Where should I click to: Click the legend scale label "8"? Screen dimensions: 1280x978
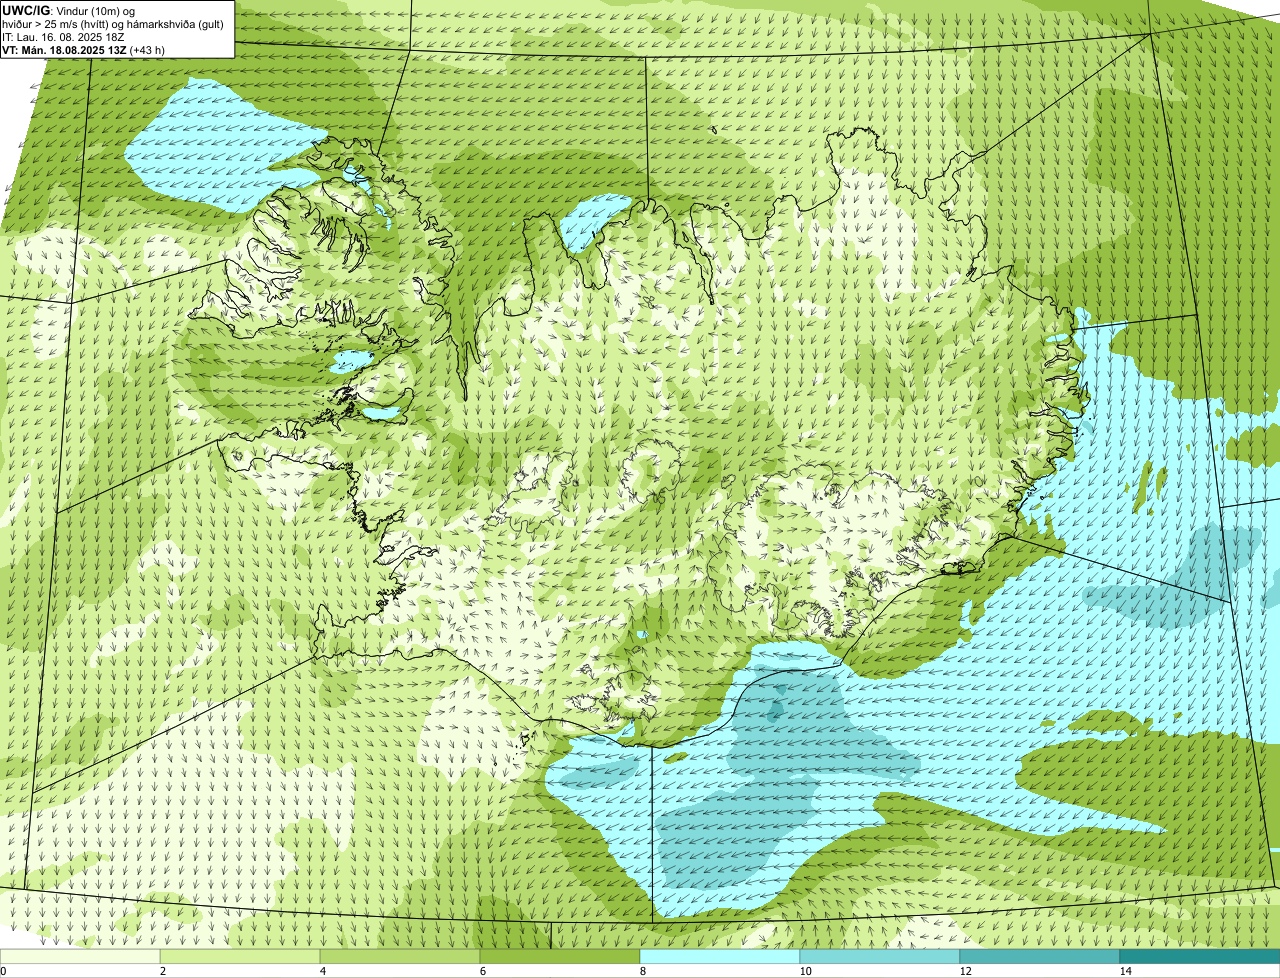pos(643,971)
